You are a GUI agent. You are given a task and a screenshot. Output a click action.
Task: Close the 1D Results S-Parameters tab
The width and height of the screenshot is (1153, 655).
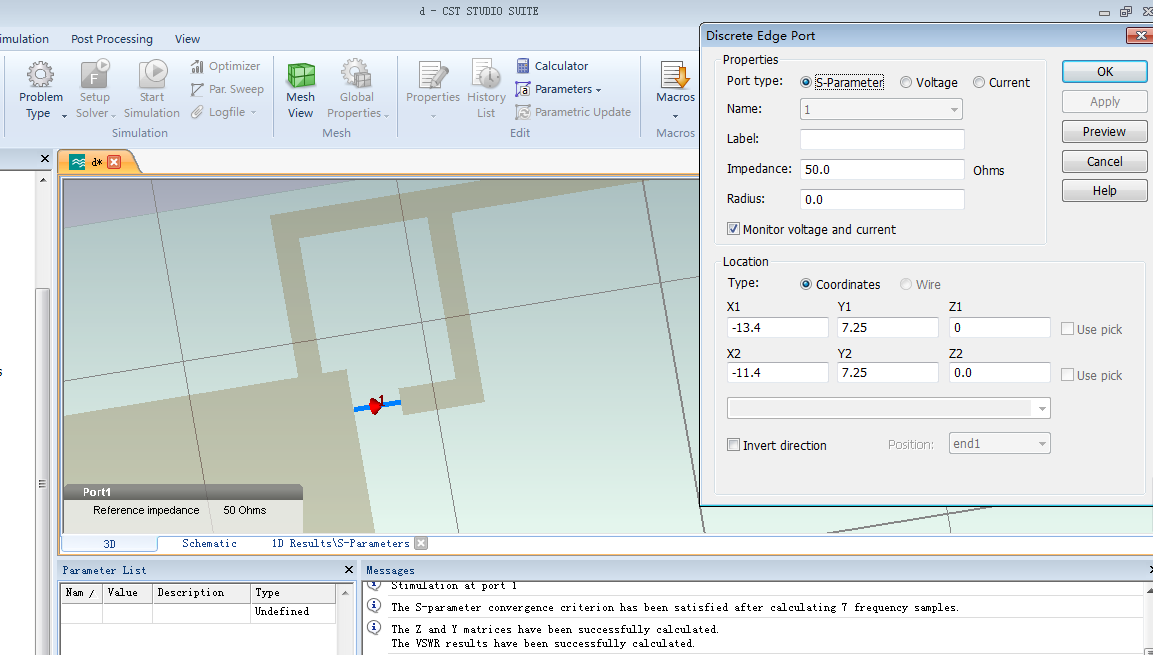click(421, 543)
